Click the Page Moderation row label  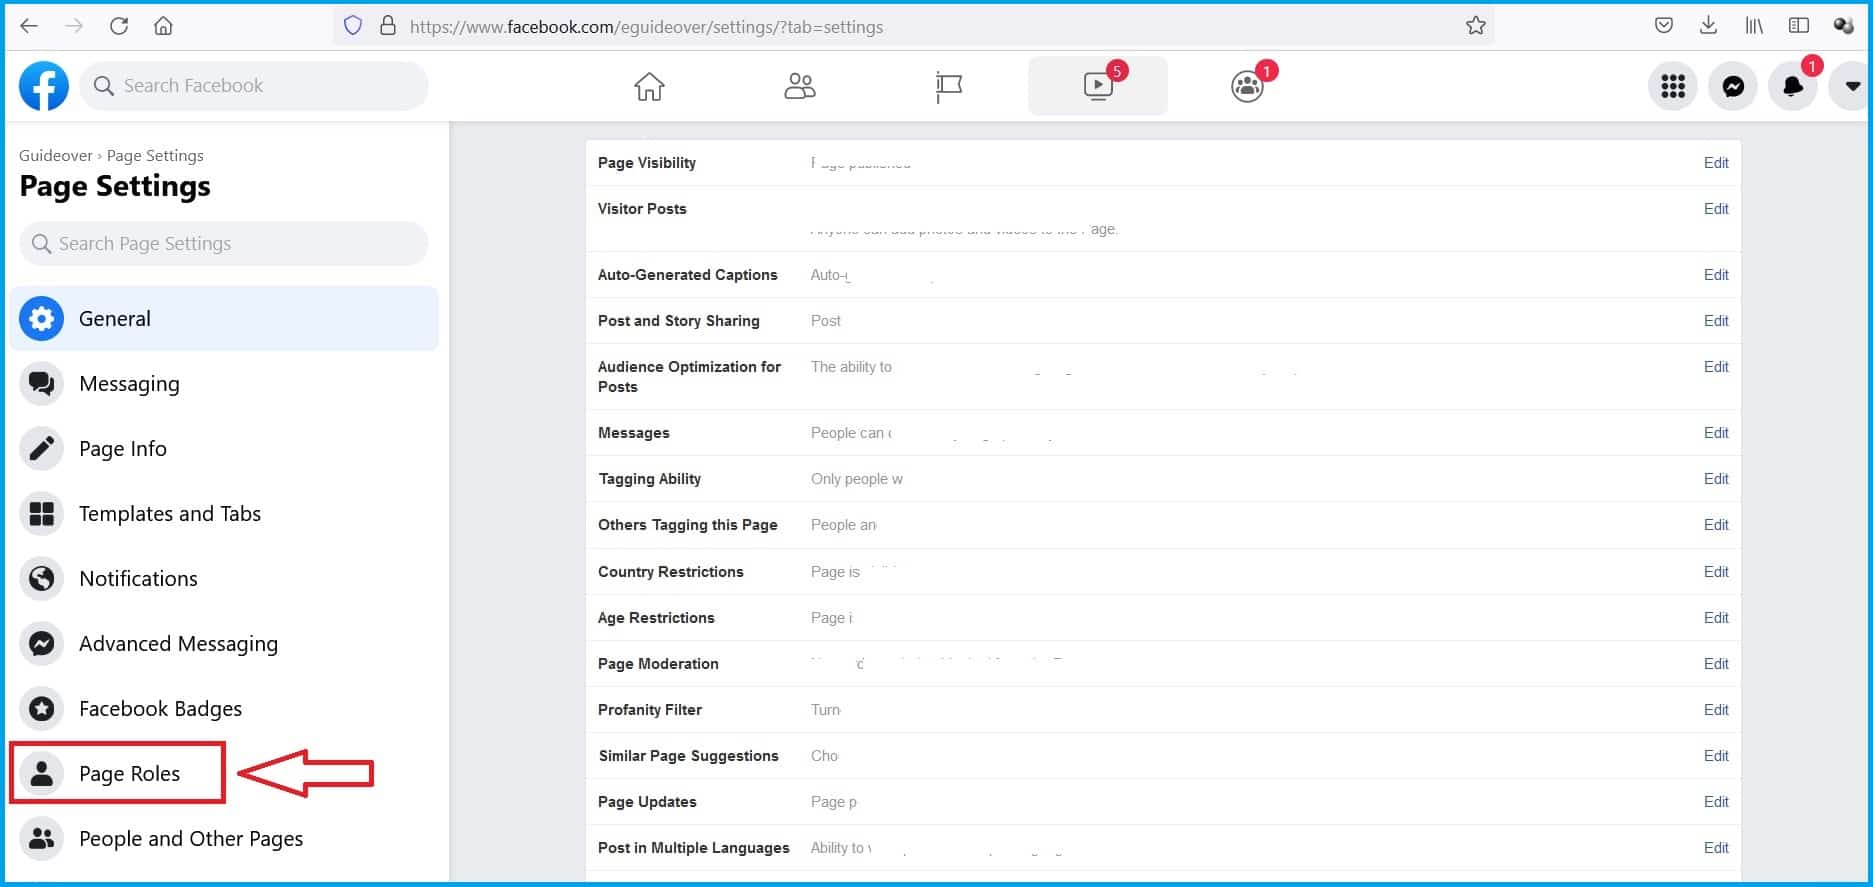(x=658, y=664)
